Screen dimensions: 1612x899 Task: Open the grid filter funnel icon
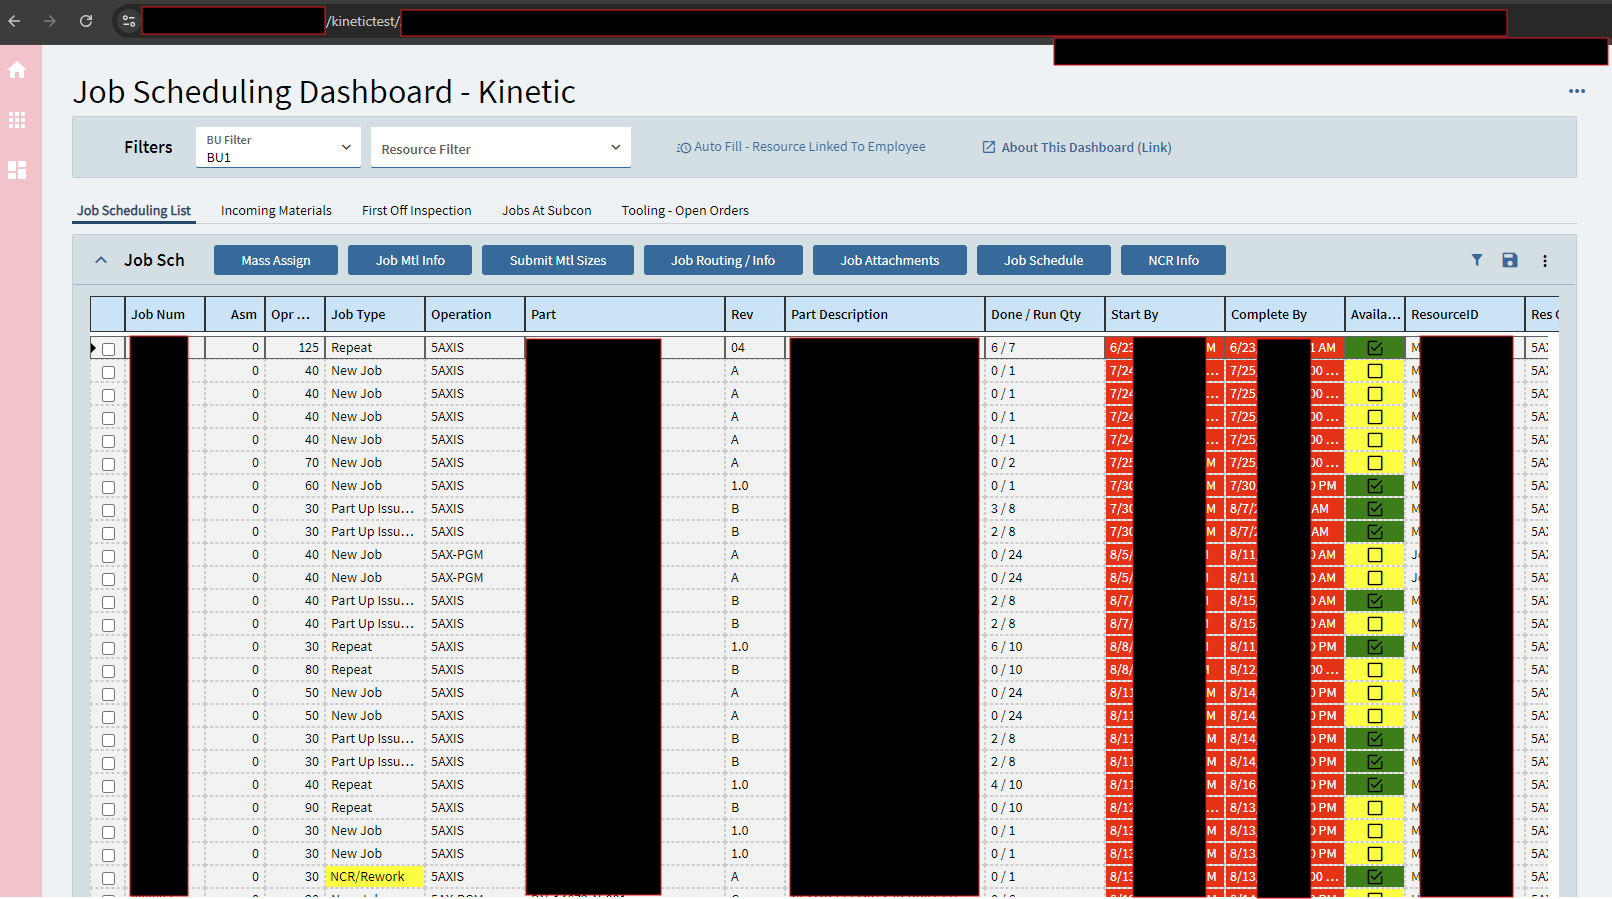pos(1477,260)
